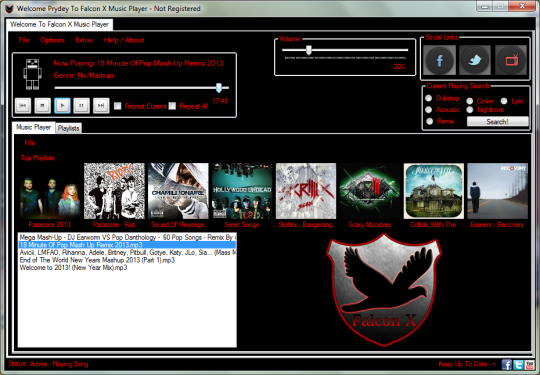Select Mega Mash-Up DJ Earworm song row
Screen dimensions: 540x375
[127, 237]
